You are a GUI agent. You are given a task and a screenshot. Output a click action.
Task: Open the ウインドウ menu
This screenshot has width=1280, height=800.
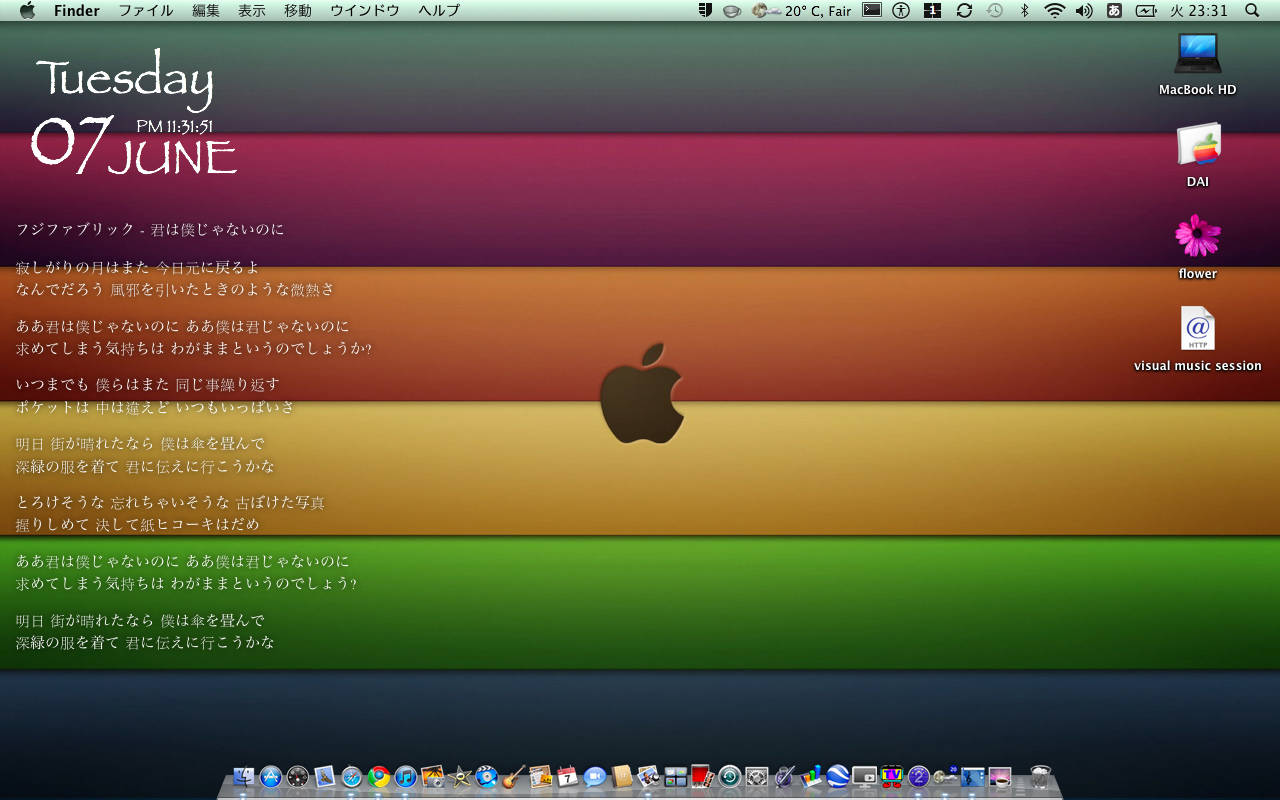point(365,11)
